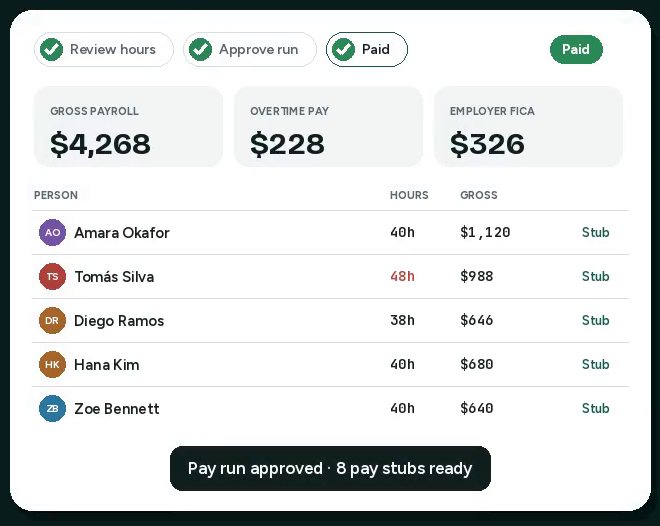660x526 pixels.
Task: Click the $1,120 gross amount
Action: coord(485,232)
